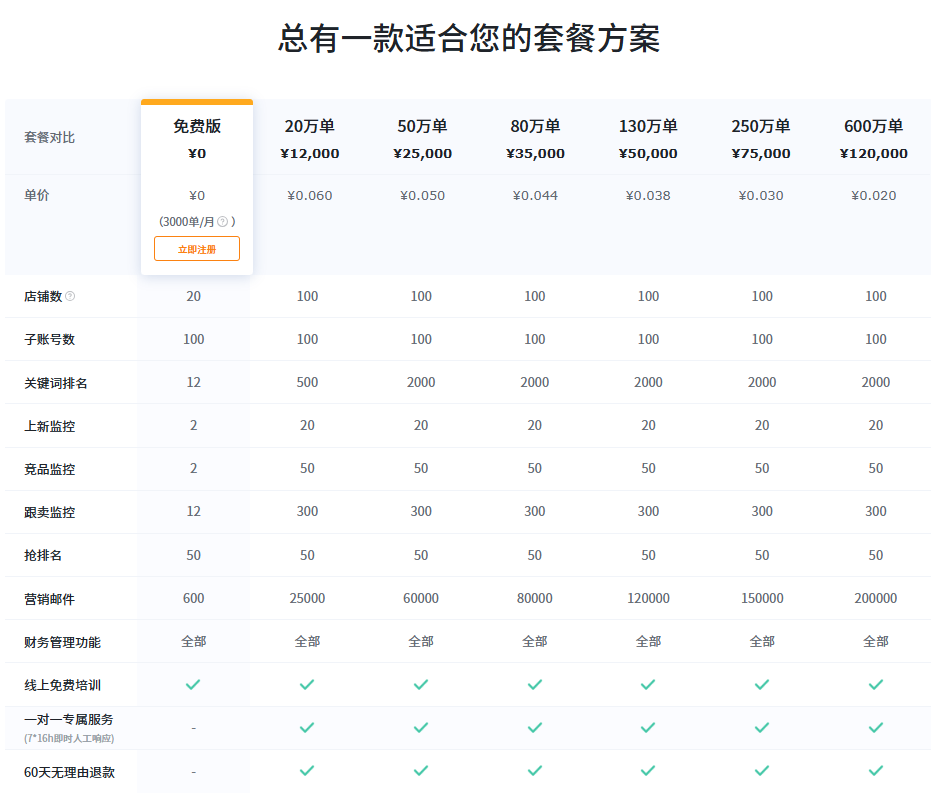Click 130万单 checkmark in 一对一专属服务 row
The width and height of the screenshot is (931, 801).
648,727
